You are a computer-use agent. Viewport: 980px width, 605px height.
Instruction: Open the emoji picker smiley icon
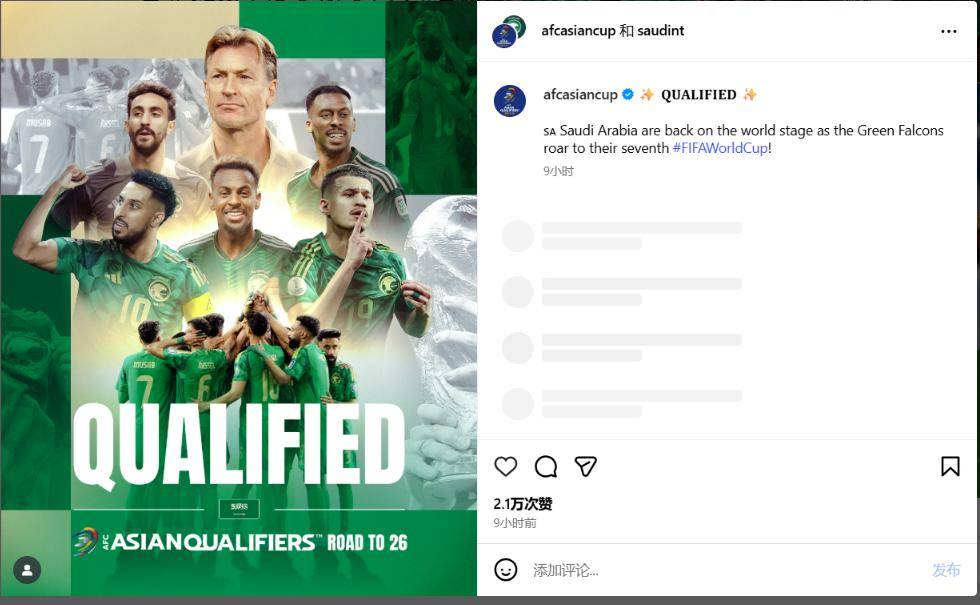click(x=506, y=570)
